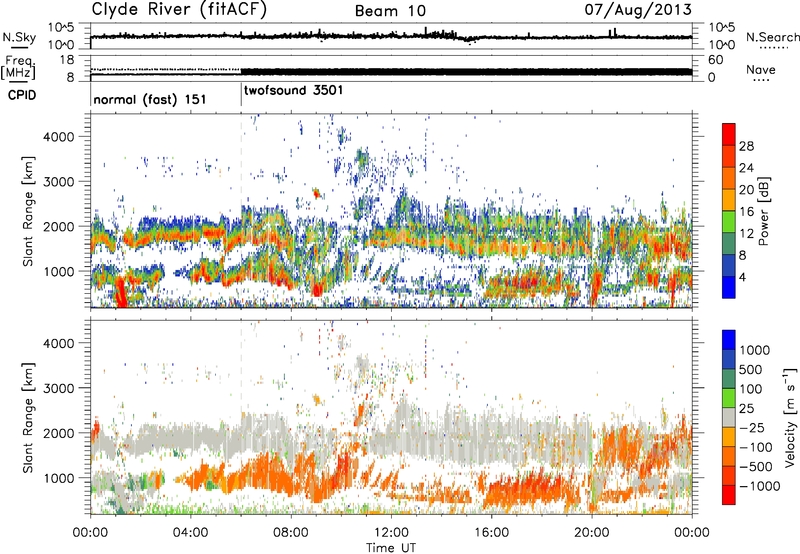Viewport: 800px width, 554px height.
Task: Click the "28" tick on Power colorbar
Action: (746, 146)
